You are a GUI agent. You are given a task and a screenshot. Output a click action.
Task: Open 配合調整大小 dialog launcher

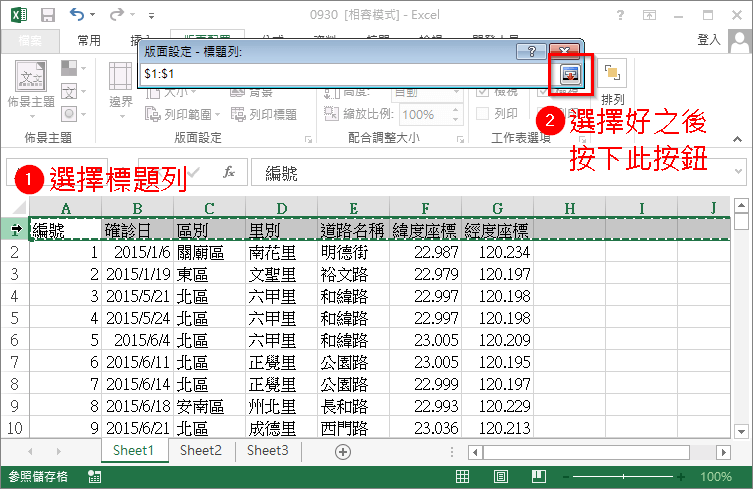click(460, 140)
